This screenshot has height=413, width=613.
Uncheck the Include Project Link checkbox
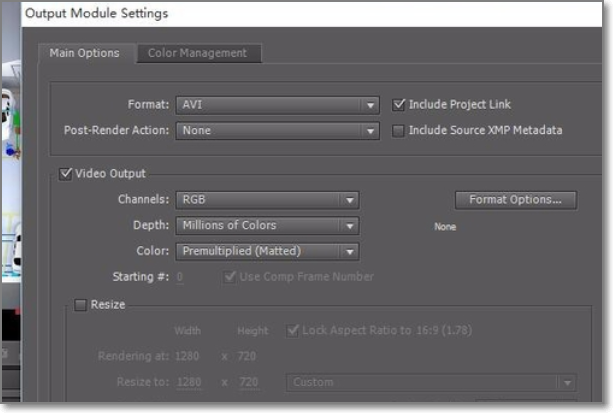(400, 104)
